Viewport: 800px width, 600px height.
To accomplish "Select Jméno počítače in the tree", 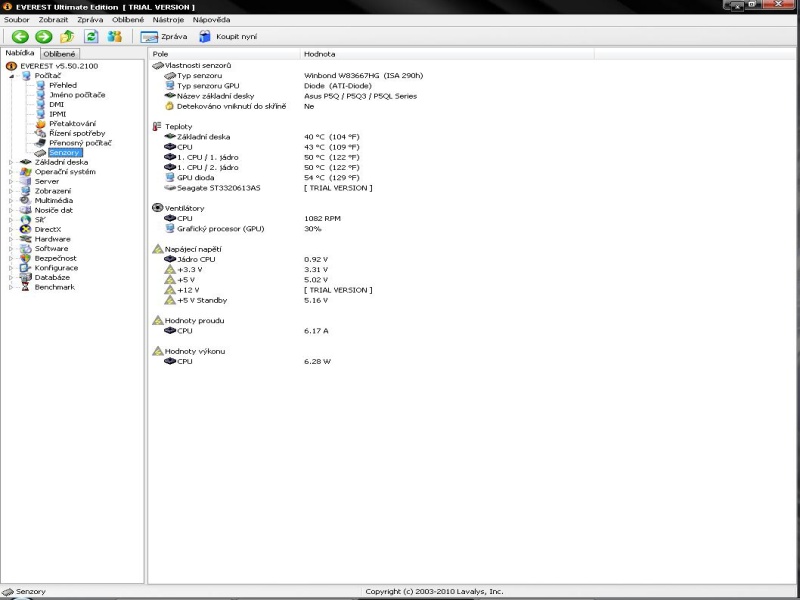I will [x=77, y=95].
